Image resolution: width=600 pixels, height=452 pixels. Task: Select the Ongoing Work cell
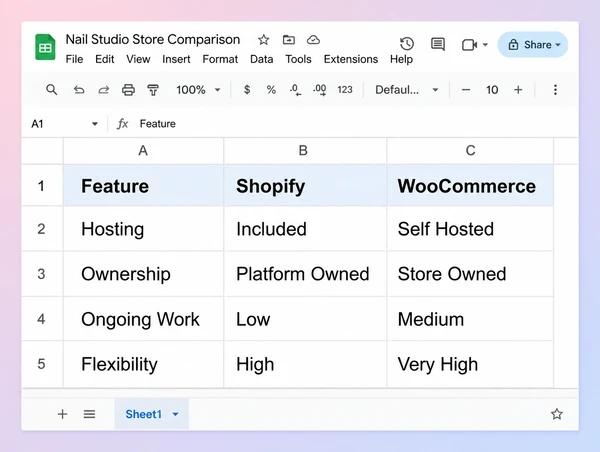coord(143,319)
